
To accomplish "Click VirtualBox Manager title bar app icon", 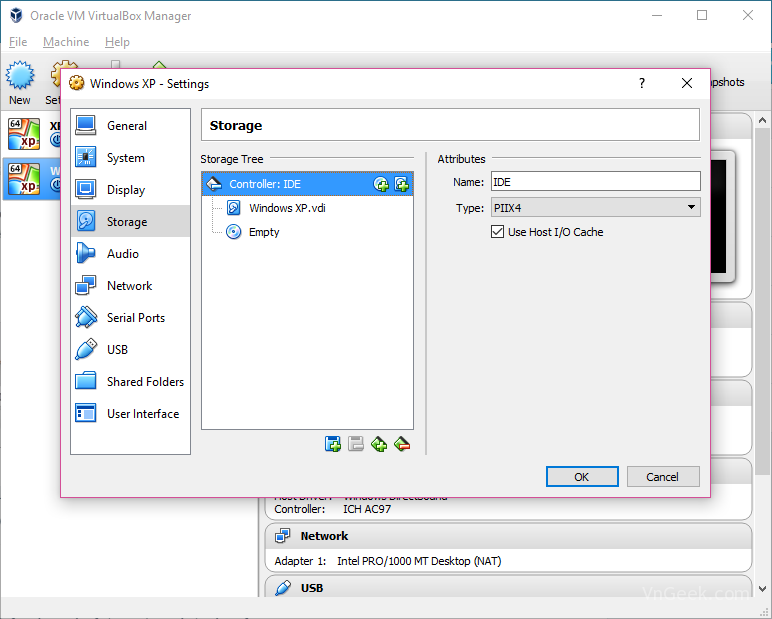I will point(16,15).
